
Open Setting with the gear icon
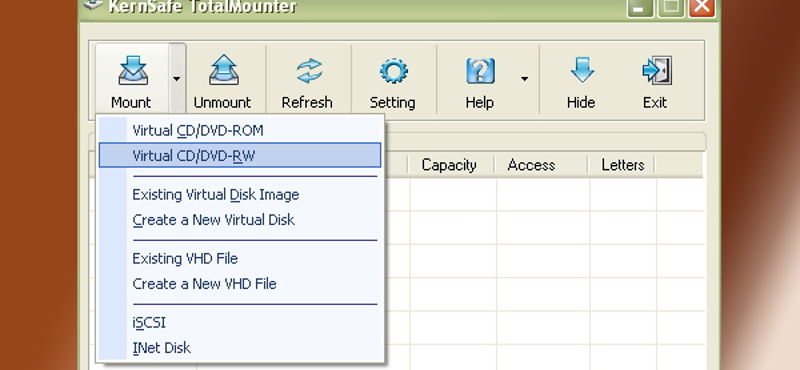pos(393,70)
